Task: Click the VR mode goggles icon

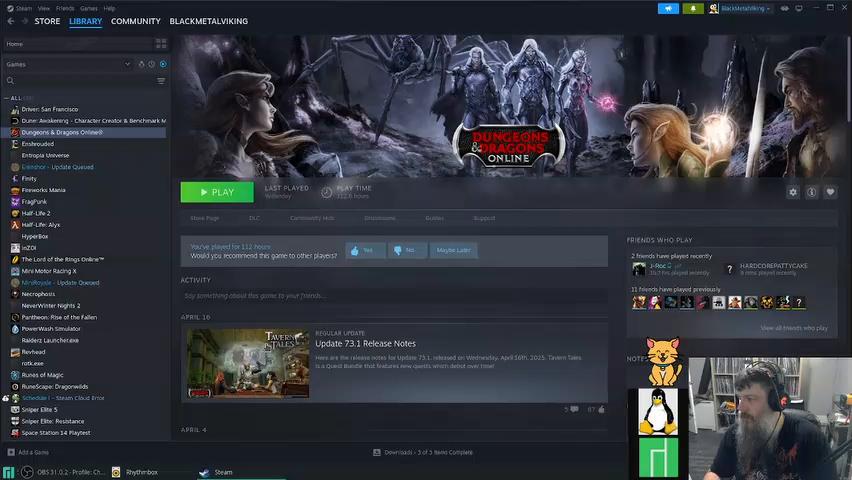Action: tap(785, 9)
